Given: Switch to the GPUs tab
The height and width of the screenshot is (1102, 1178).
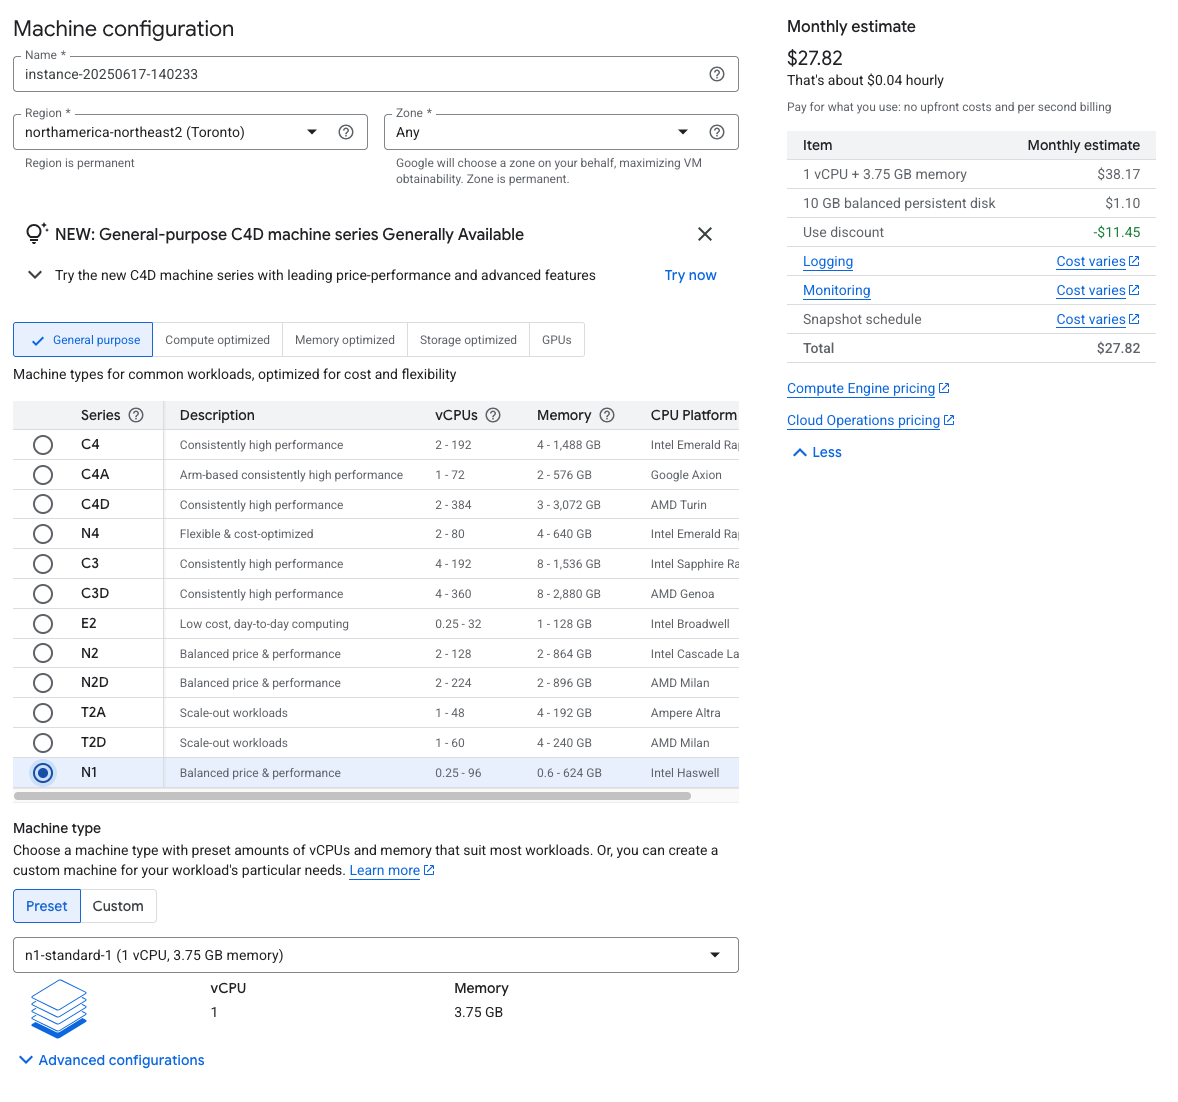Looking at the screenshot, I should pyautogui.click(x=557, y=340).
